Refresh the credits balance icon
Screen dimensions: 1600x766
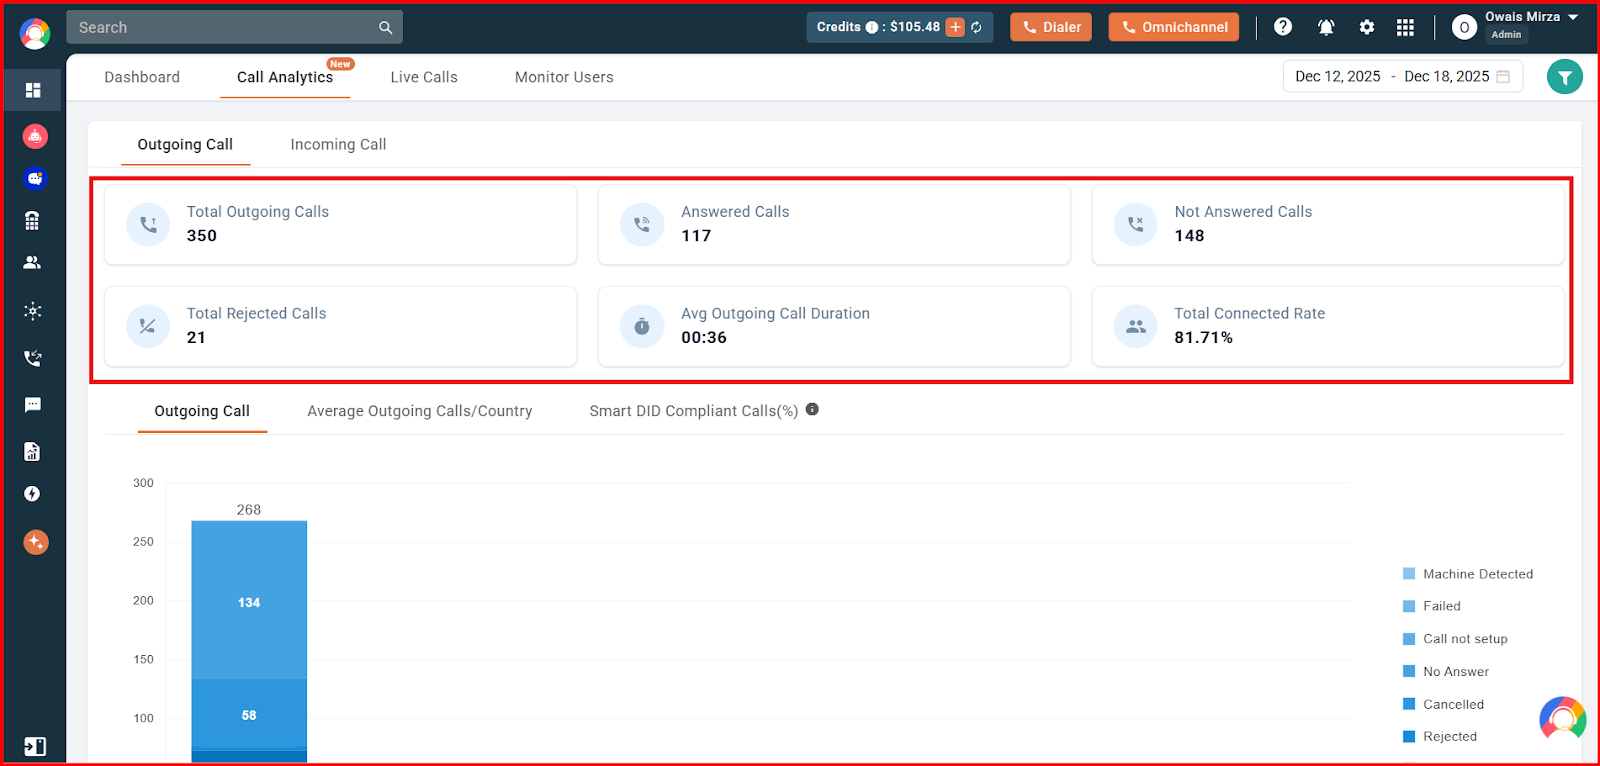click(x=977, y=28)
